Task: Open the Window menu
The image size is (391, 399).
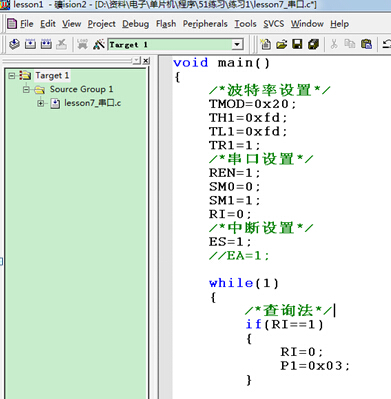Action: click(307, 24)
